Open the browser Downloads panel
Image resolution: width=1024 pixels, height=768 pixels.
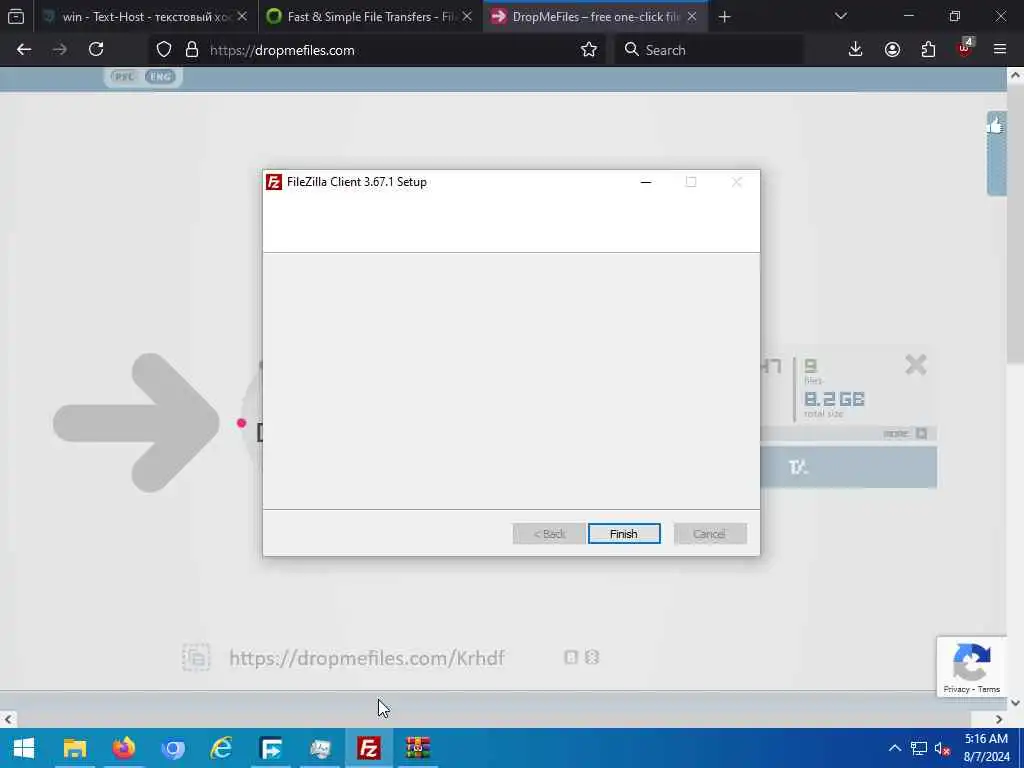click(x=856, y=50)
